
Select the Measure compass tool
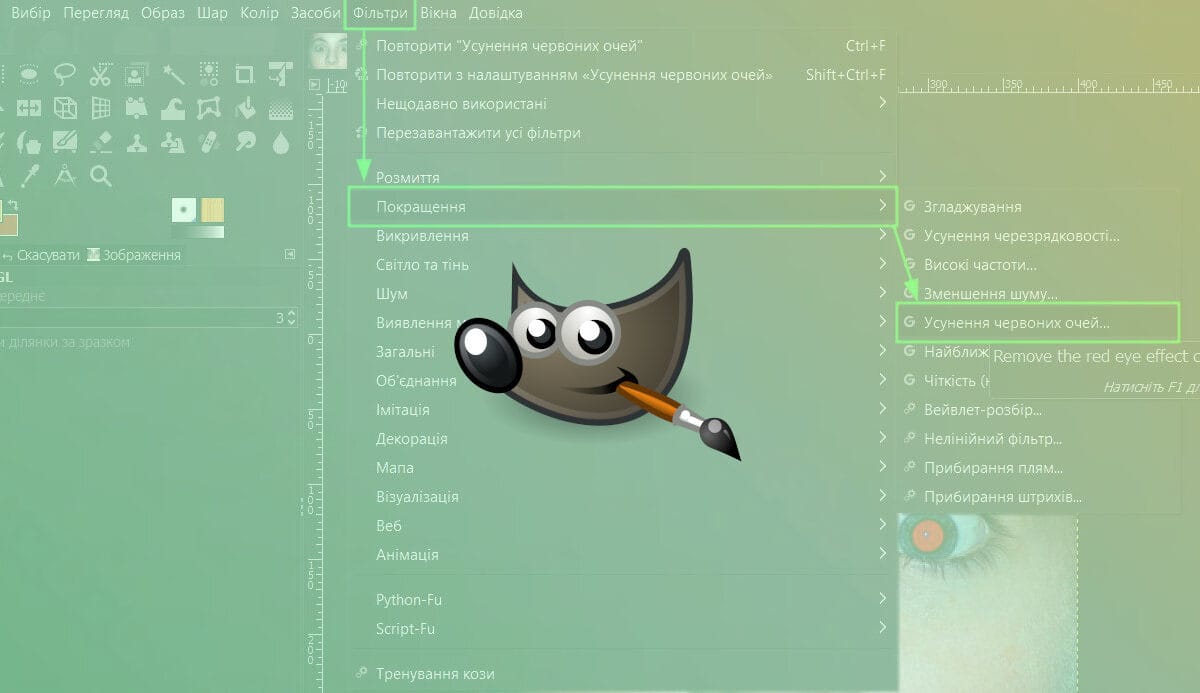click(x=65, y=176)
